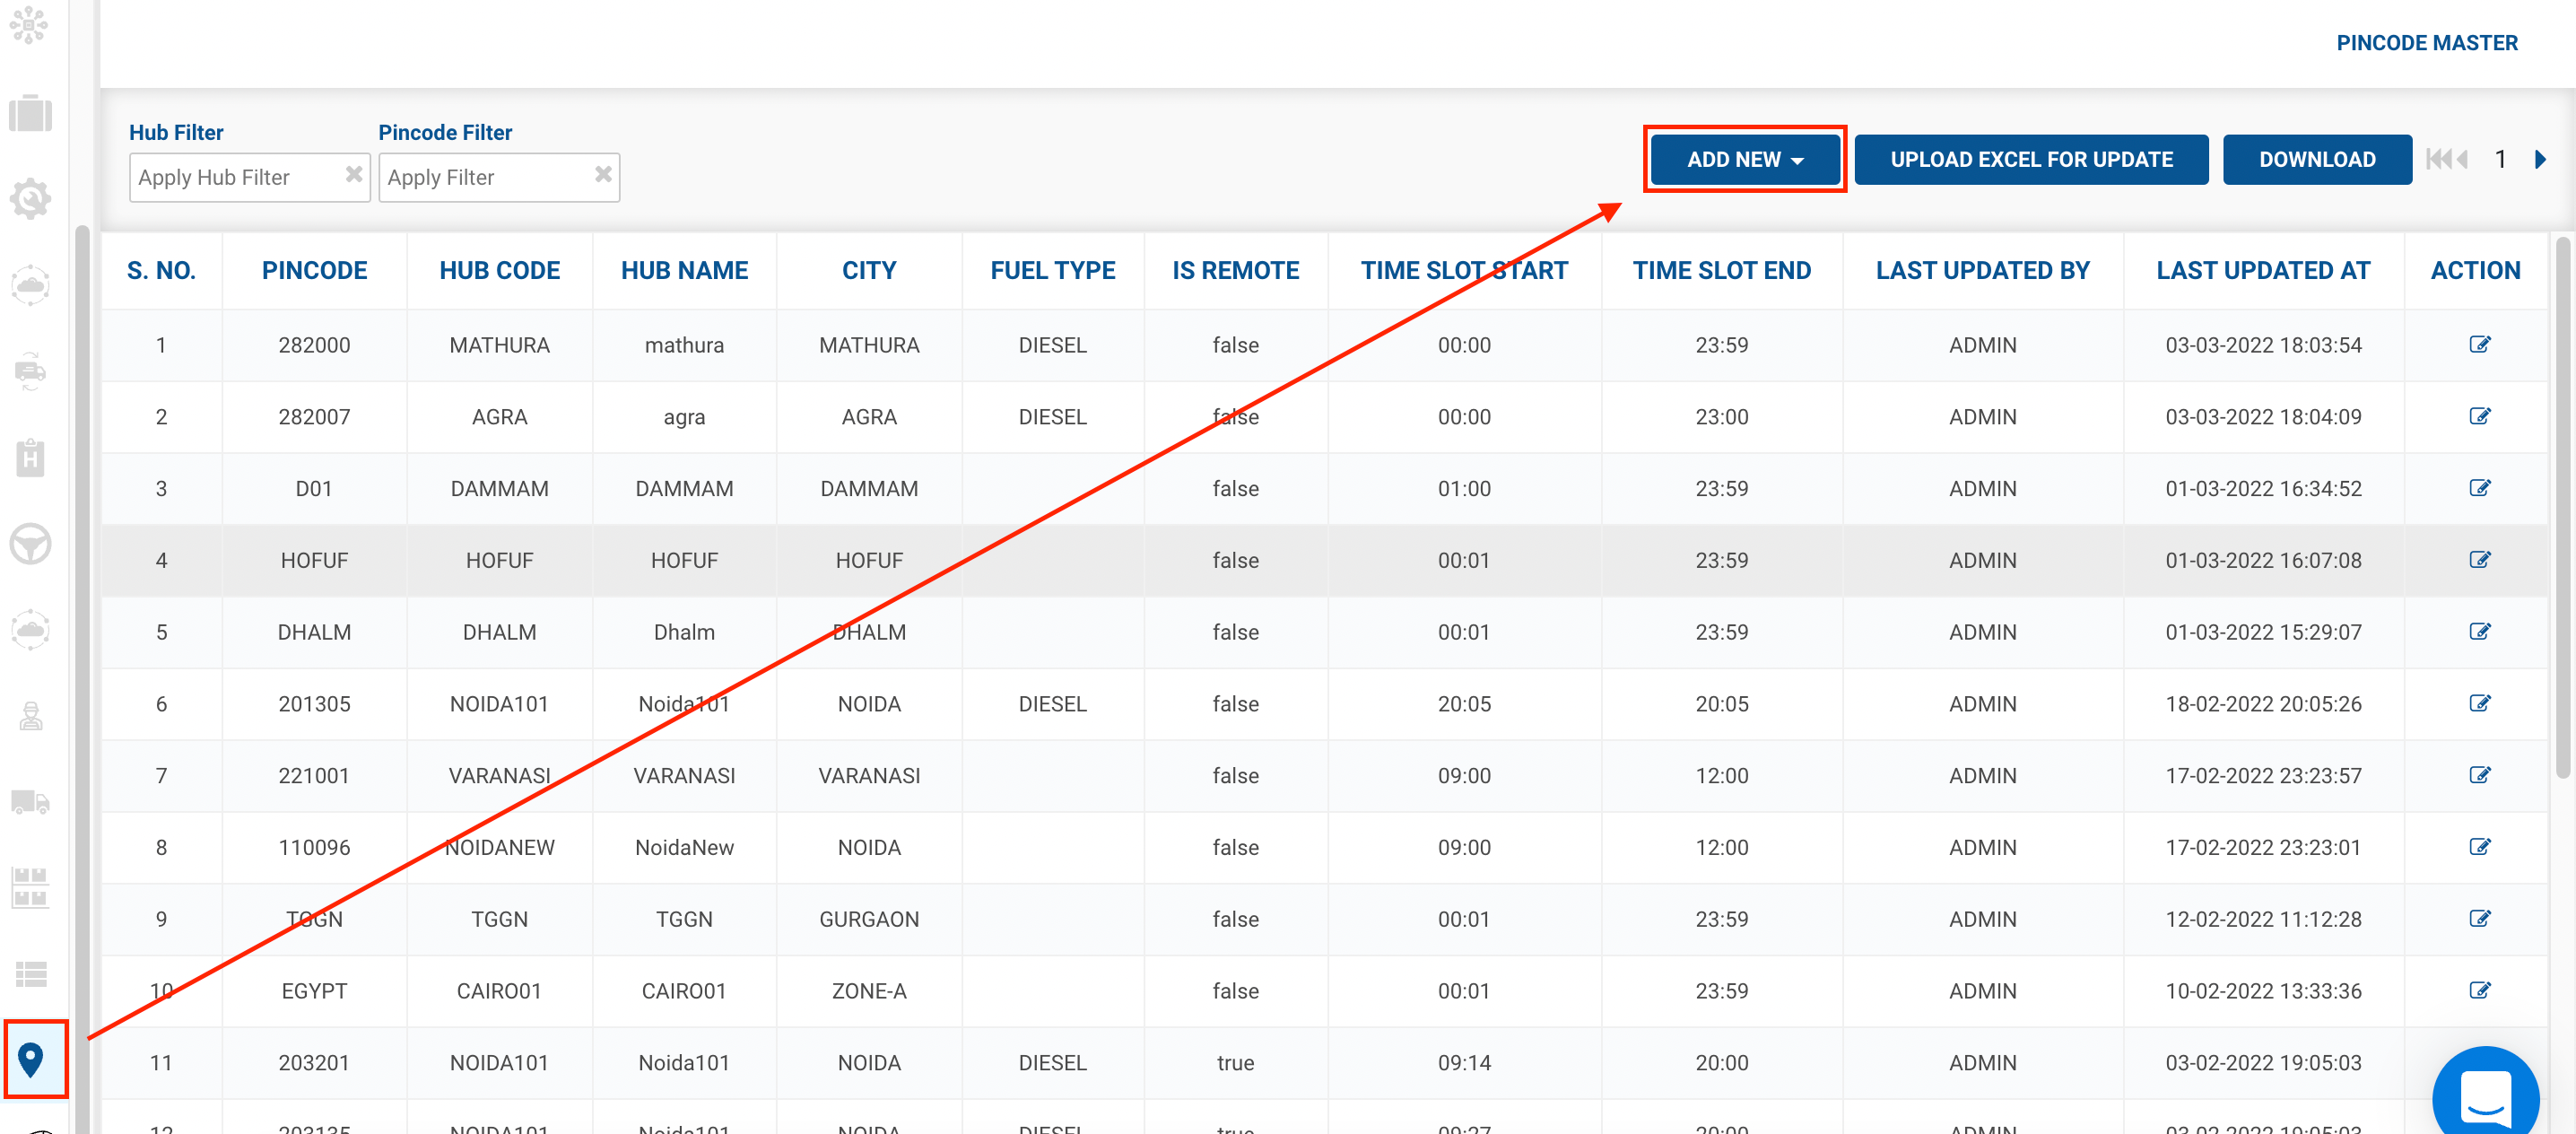The height and width of the screenshot is (1134, 2576).
Task: Click the steering wheel sidebar icon
Action: pos(30,544)
